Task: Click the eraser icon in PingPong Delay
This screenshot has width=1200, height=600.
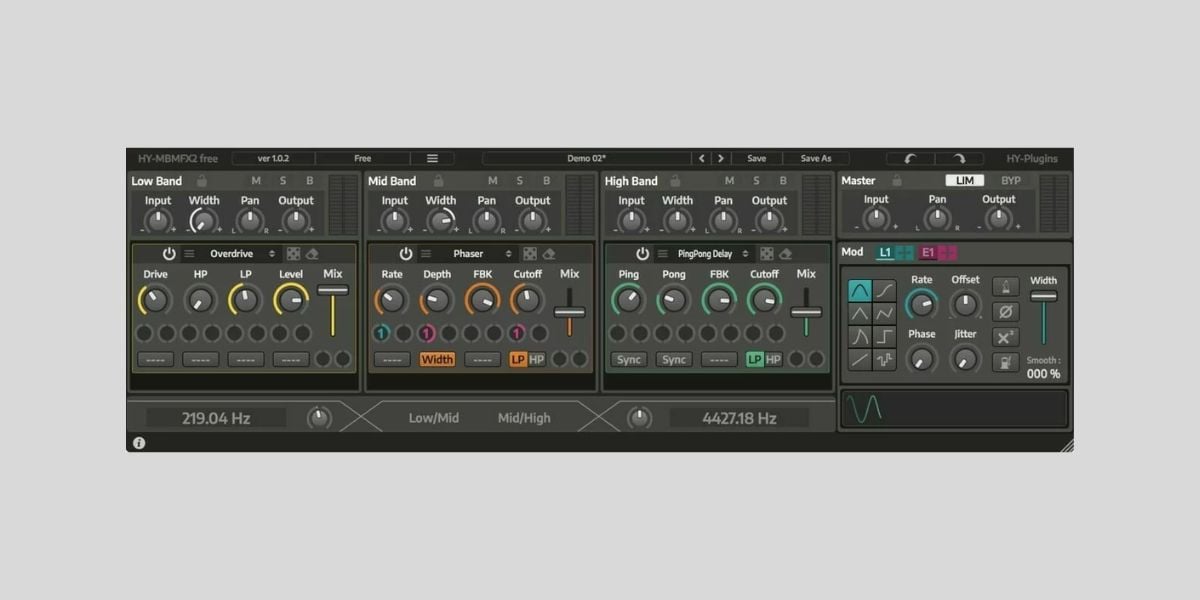Action: (785, 254)
